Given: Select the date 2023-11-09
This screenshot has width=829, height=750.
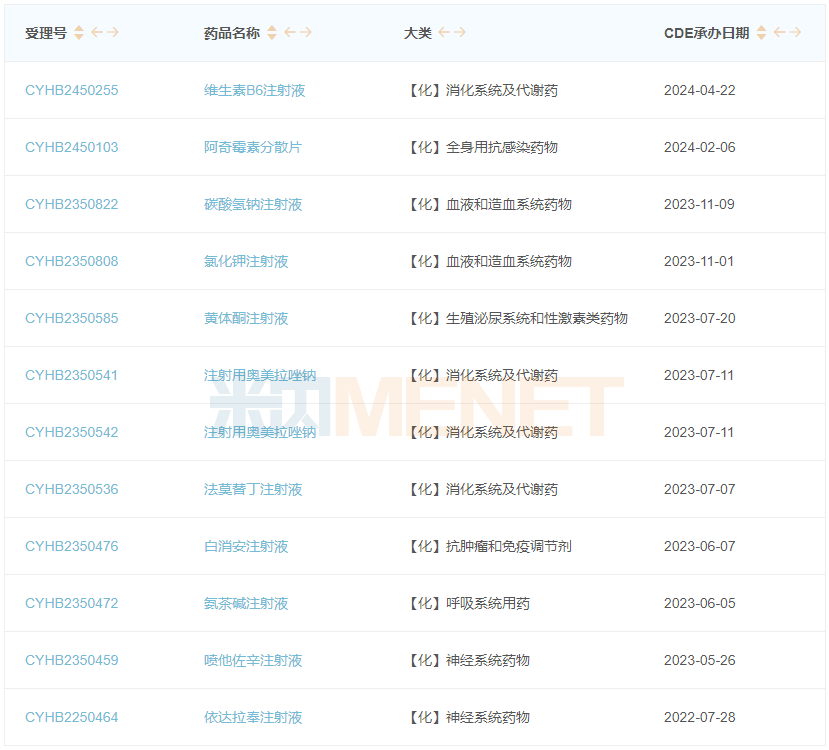Looking at the screenshot, I should coord(699,205).
